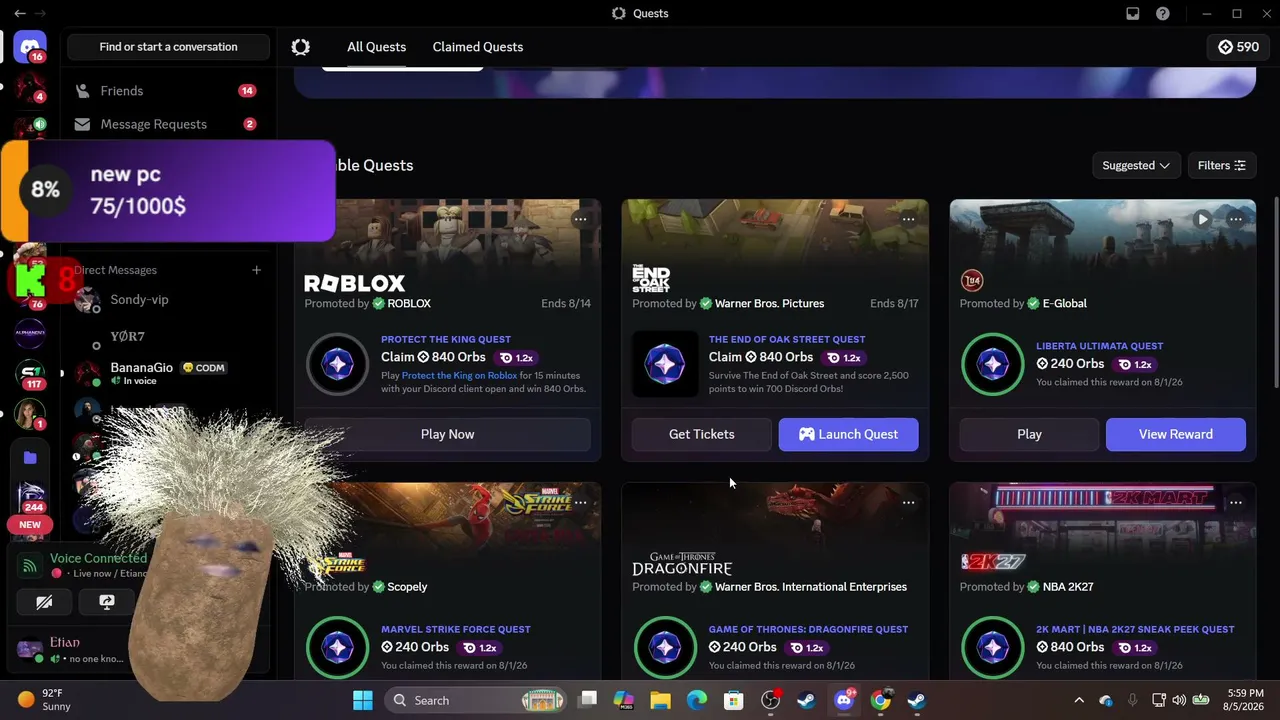The height and width of the screenshot is (720, 1280).
Task: Open more options on End of Oak Street card
Action: pos(908,219)
